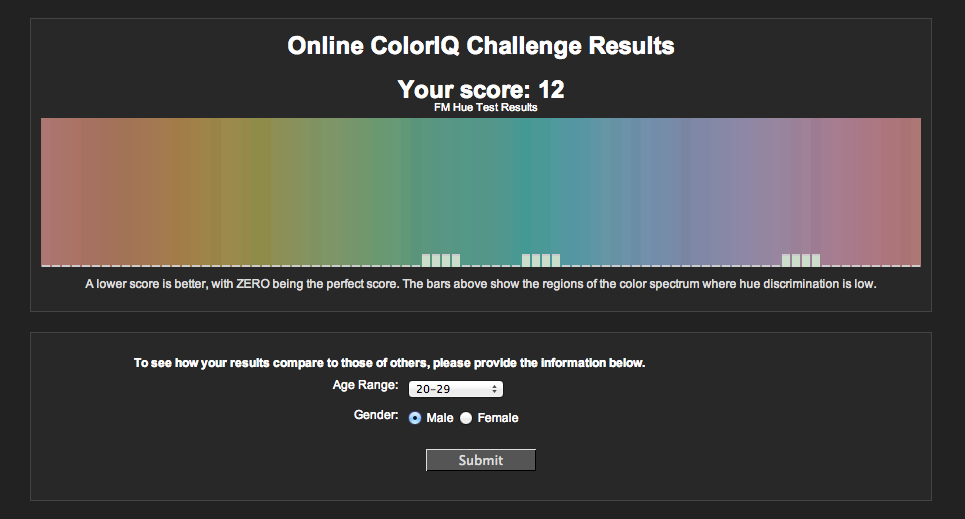Click the "Online ColorIQ Challenge Results" heading
The image size is (965, 519).
(481, 46)
